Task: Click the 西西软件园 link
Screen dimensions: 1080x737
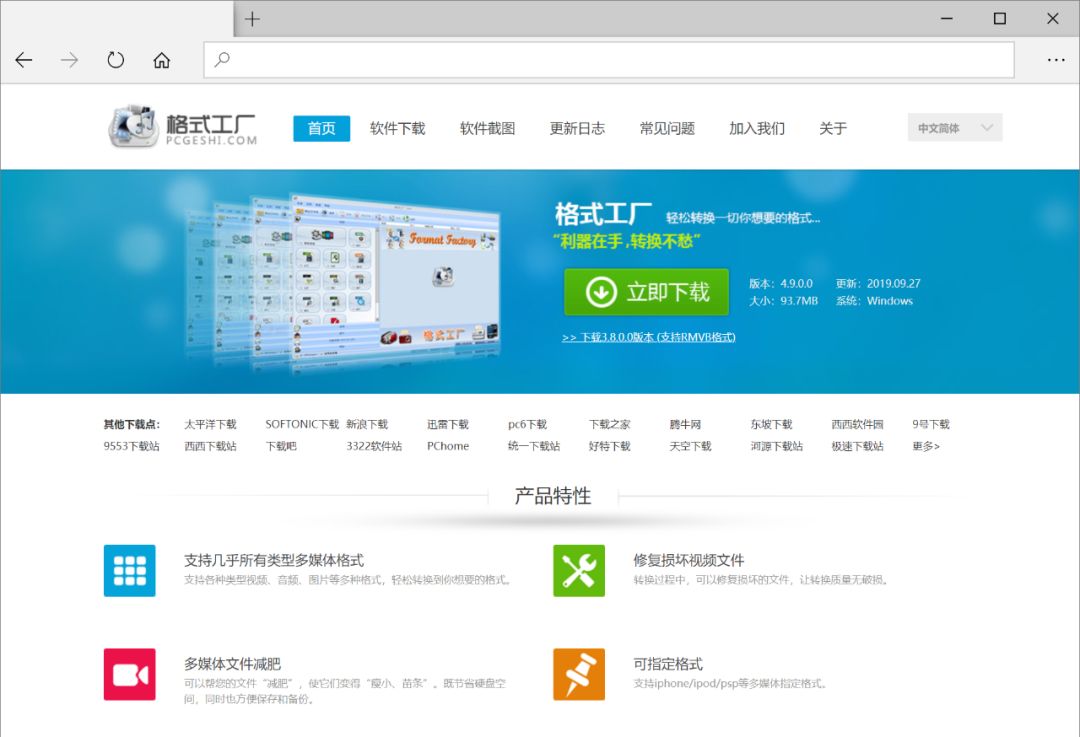Action: click(x=857, y=424)
